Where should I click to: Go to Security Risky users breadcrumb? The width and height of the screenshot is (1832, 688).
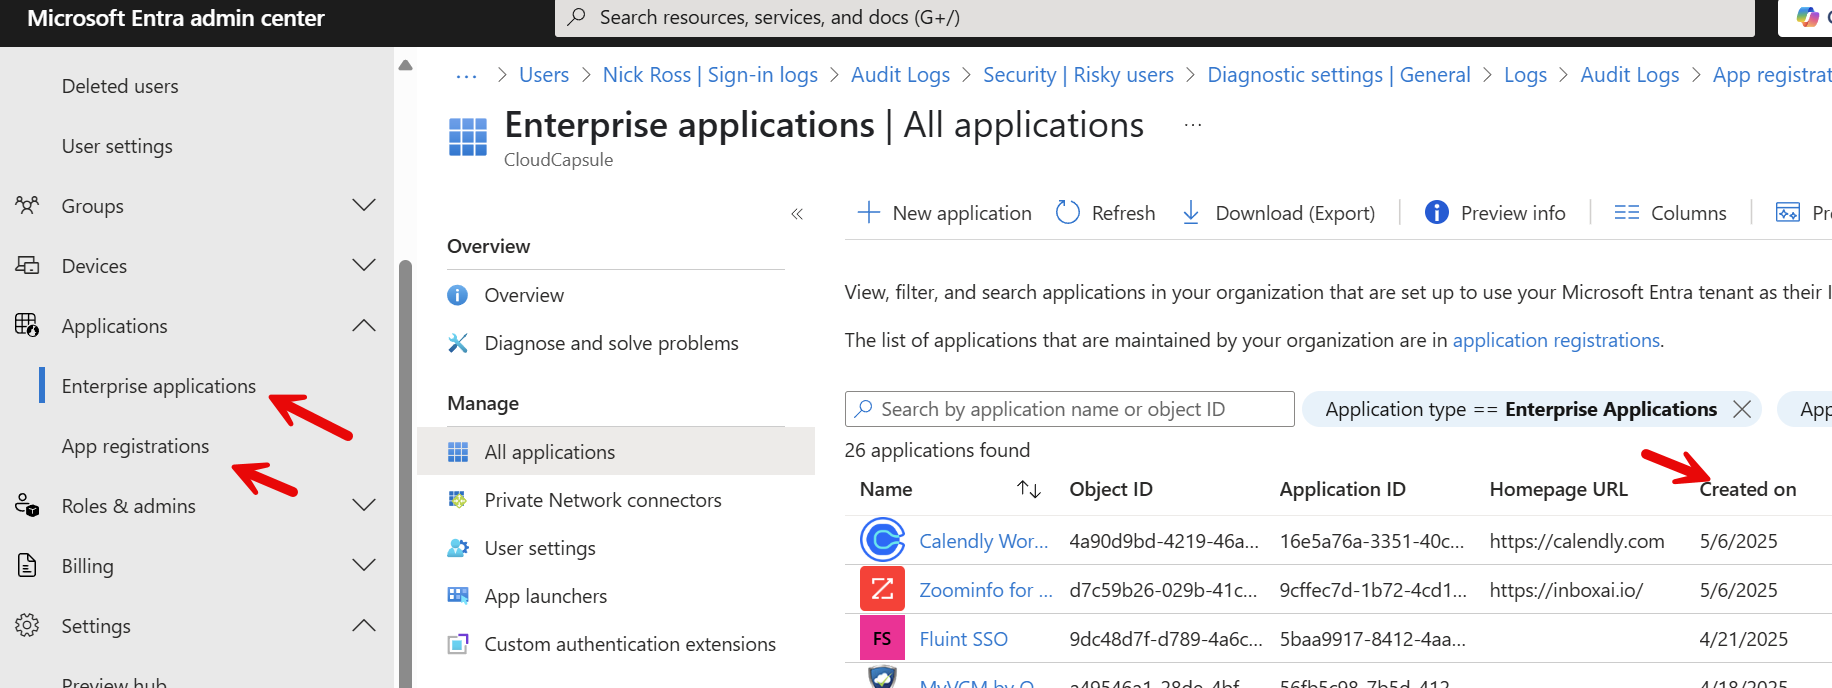tap(1078, 75)
